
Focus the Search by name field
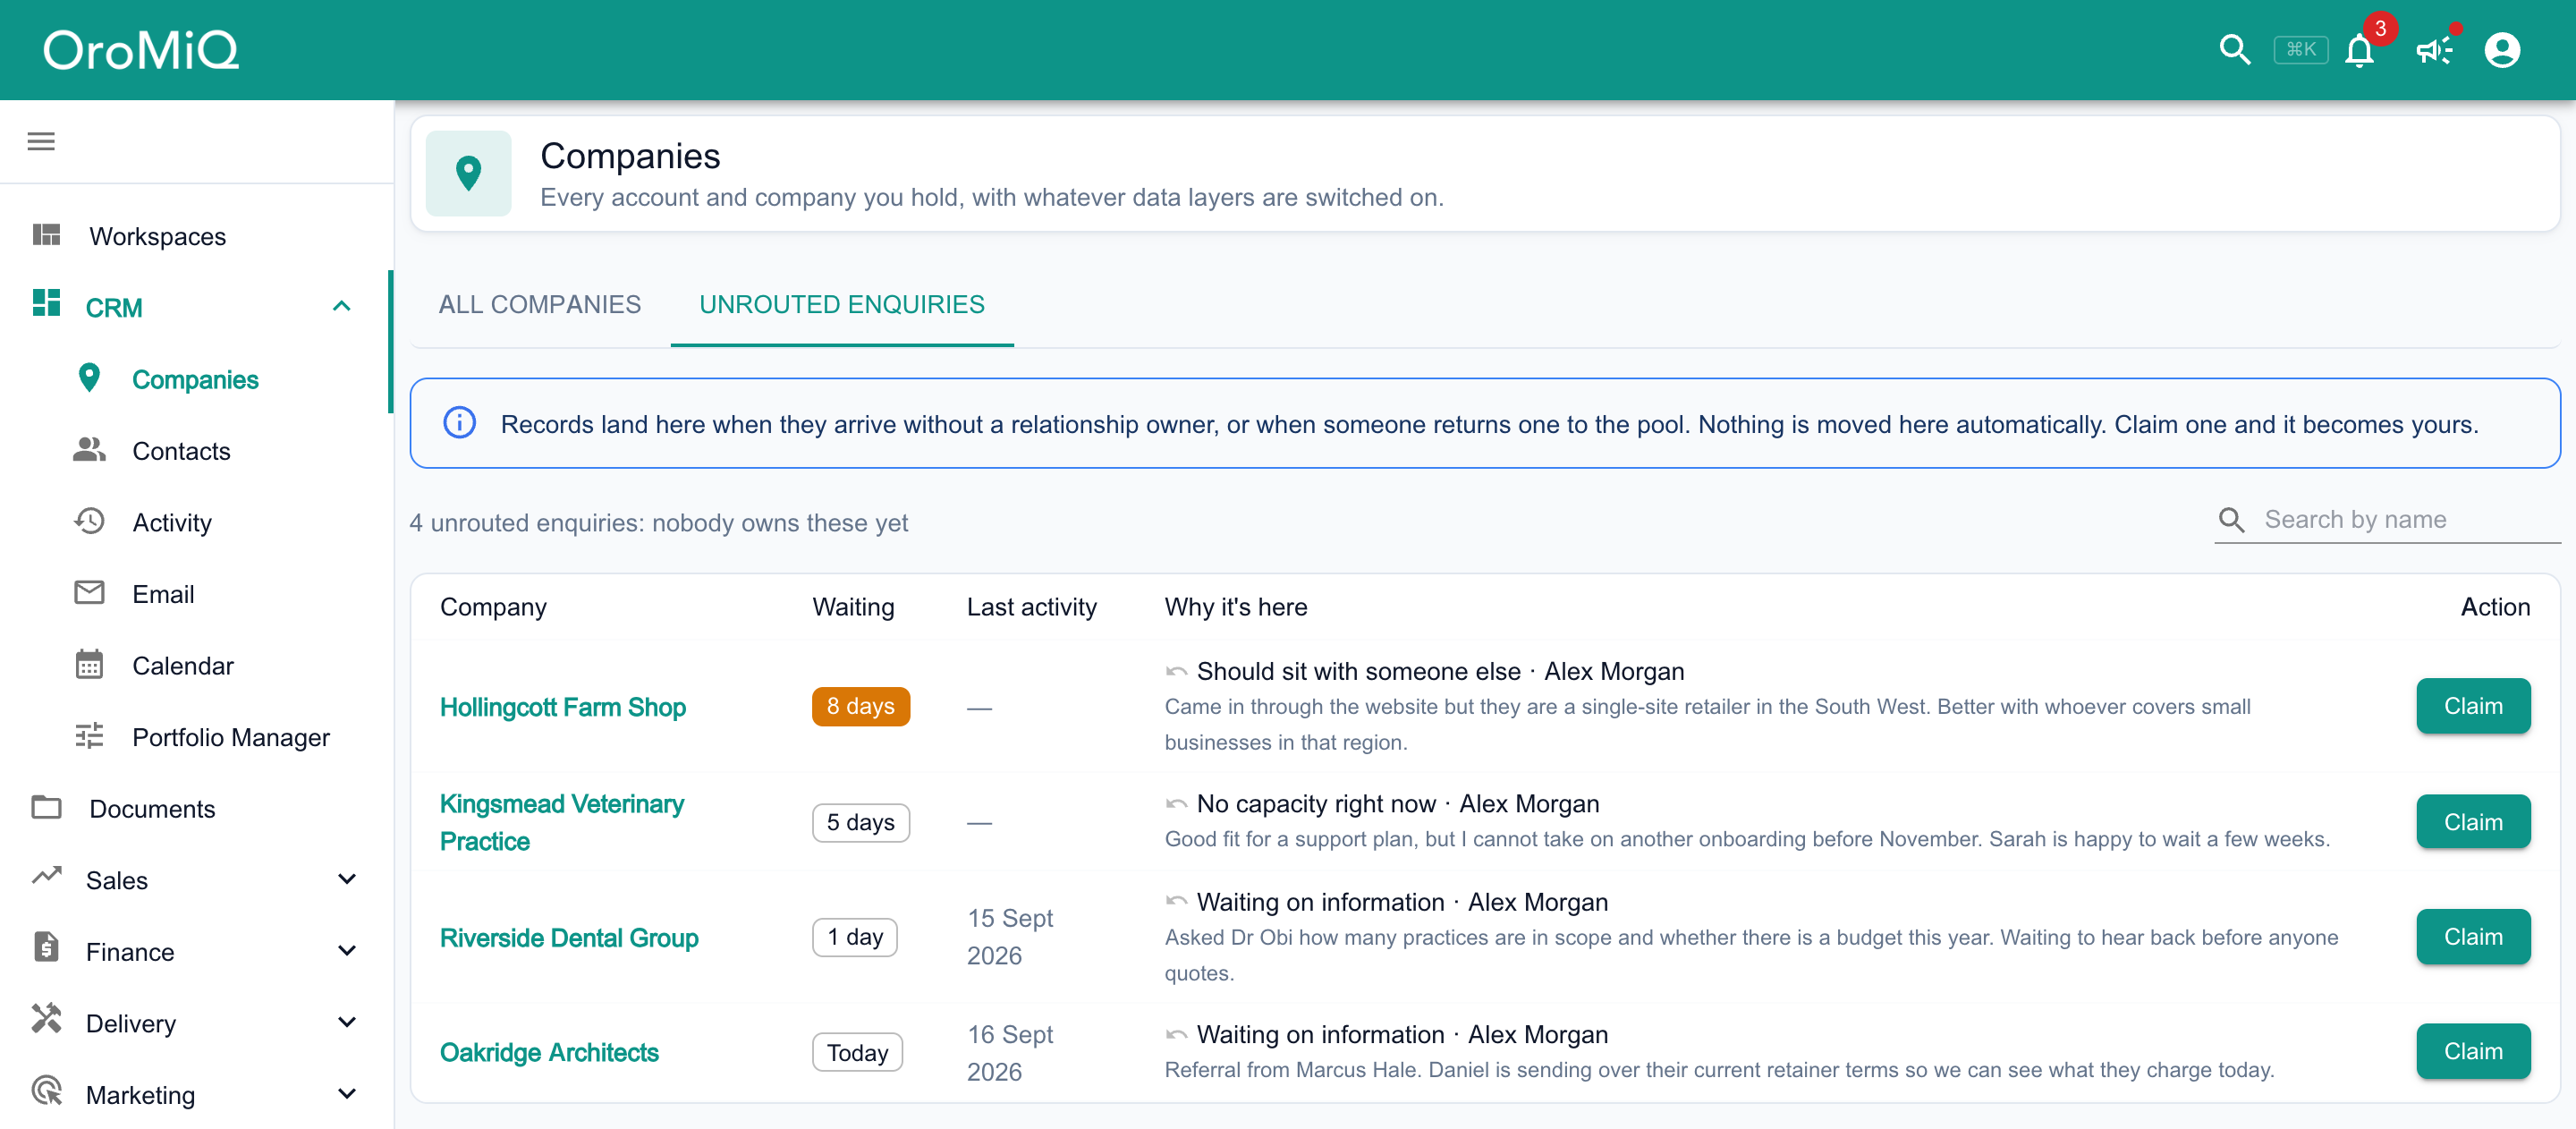(2387, 519)
